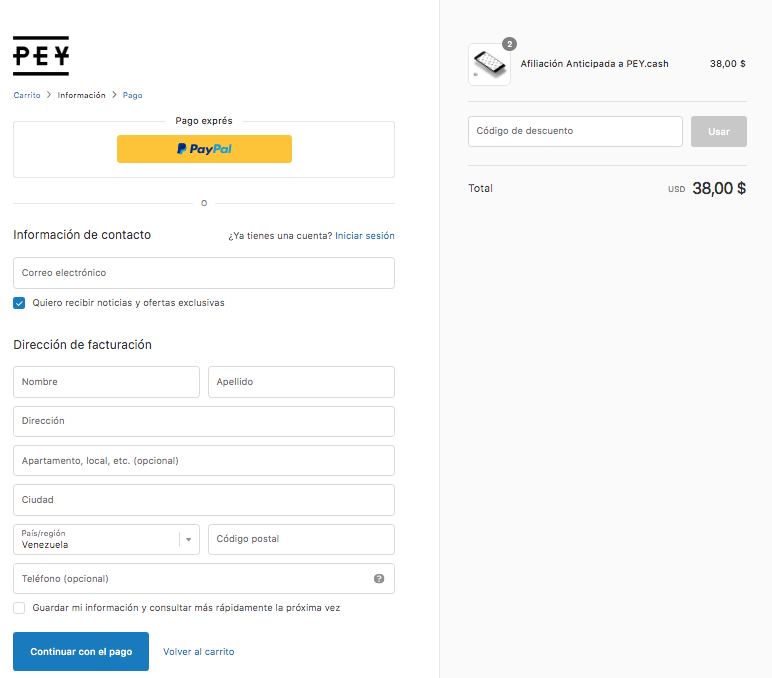
Task: Focus the Nombre field
Action: [x=106, y=382]
